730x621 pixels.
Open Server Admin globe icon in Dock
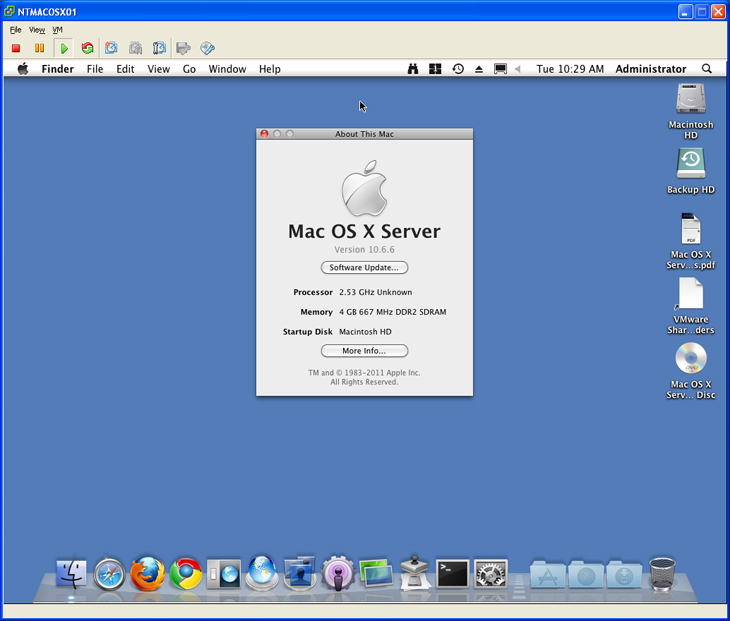[262, 573]
